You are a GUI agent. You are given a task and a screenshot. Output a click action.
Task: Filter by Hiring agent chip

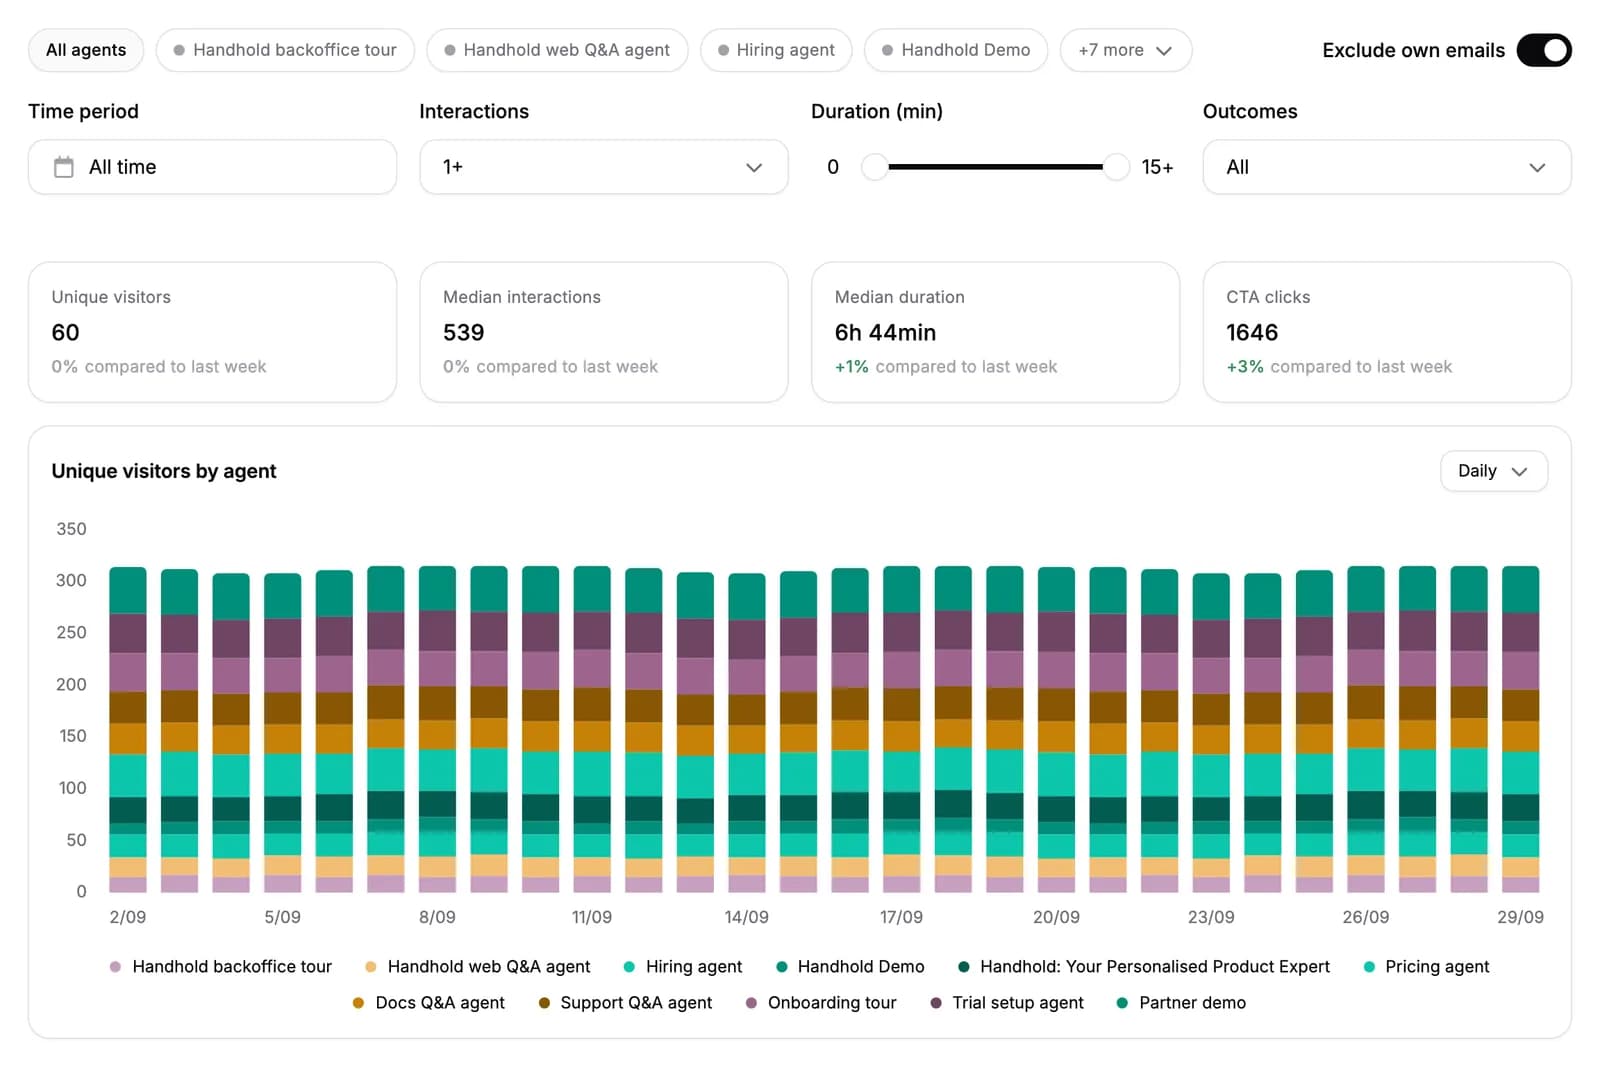776,50
